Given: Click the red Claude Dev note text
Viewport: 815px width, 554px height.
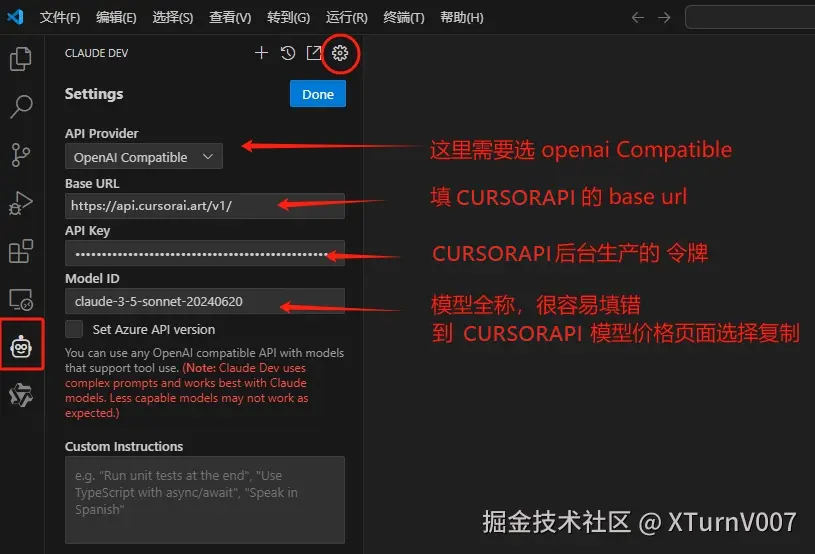Looking at the screenshot, I should [187, 390].
